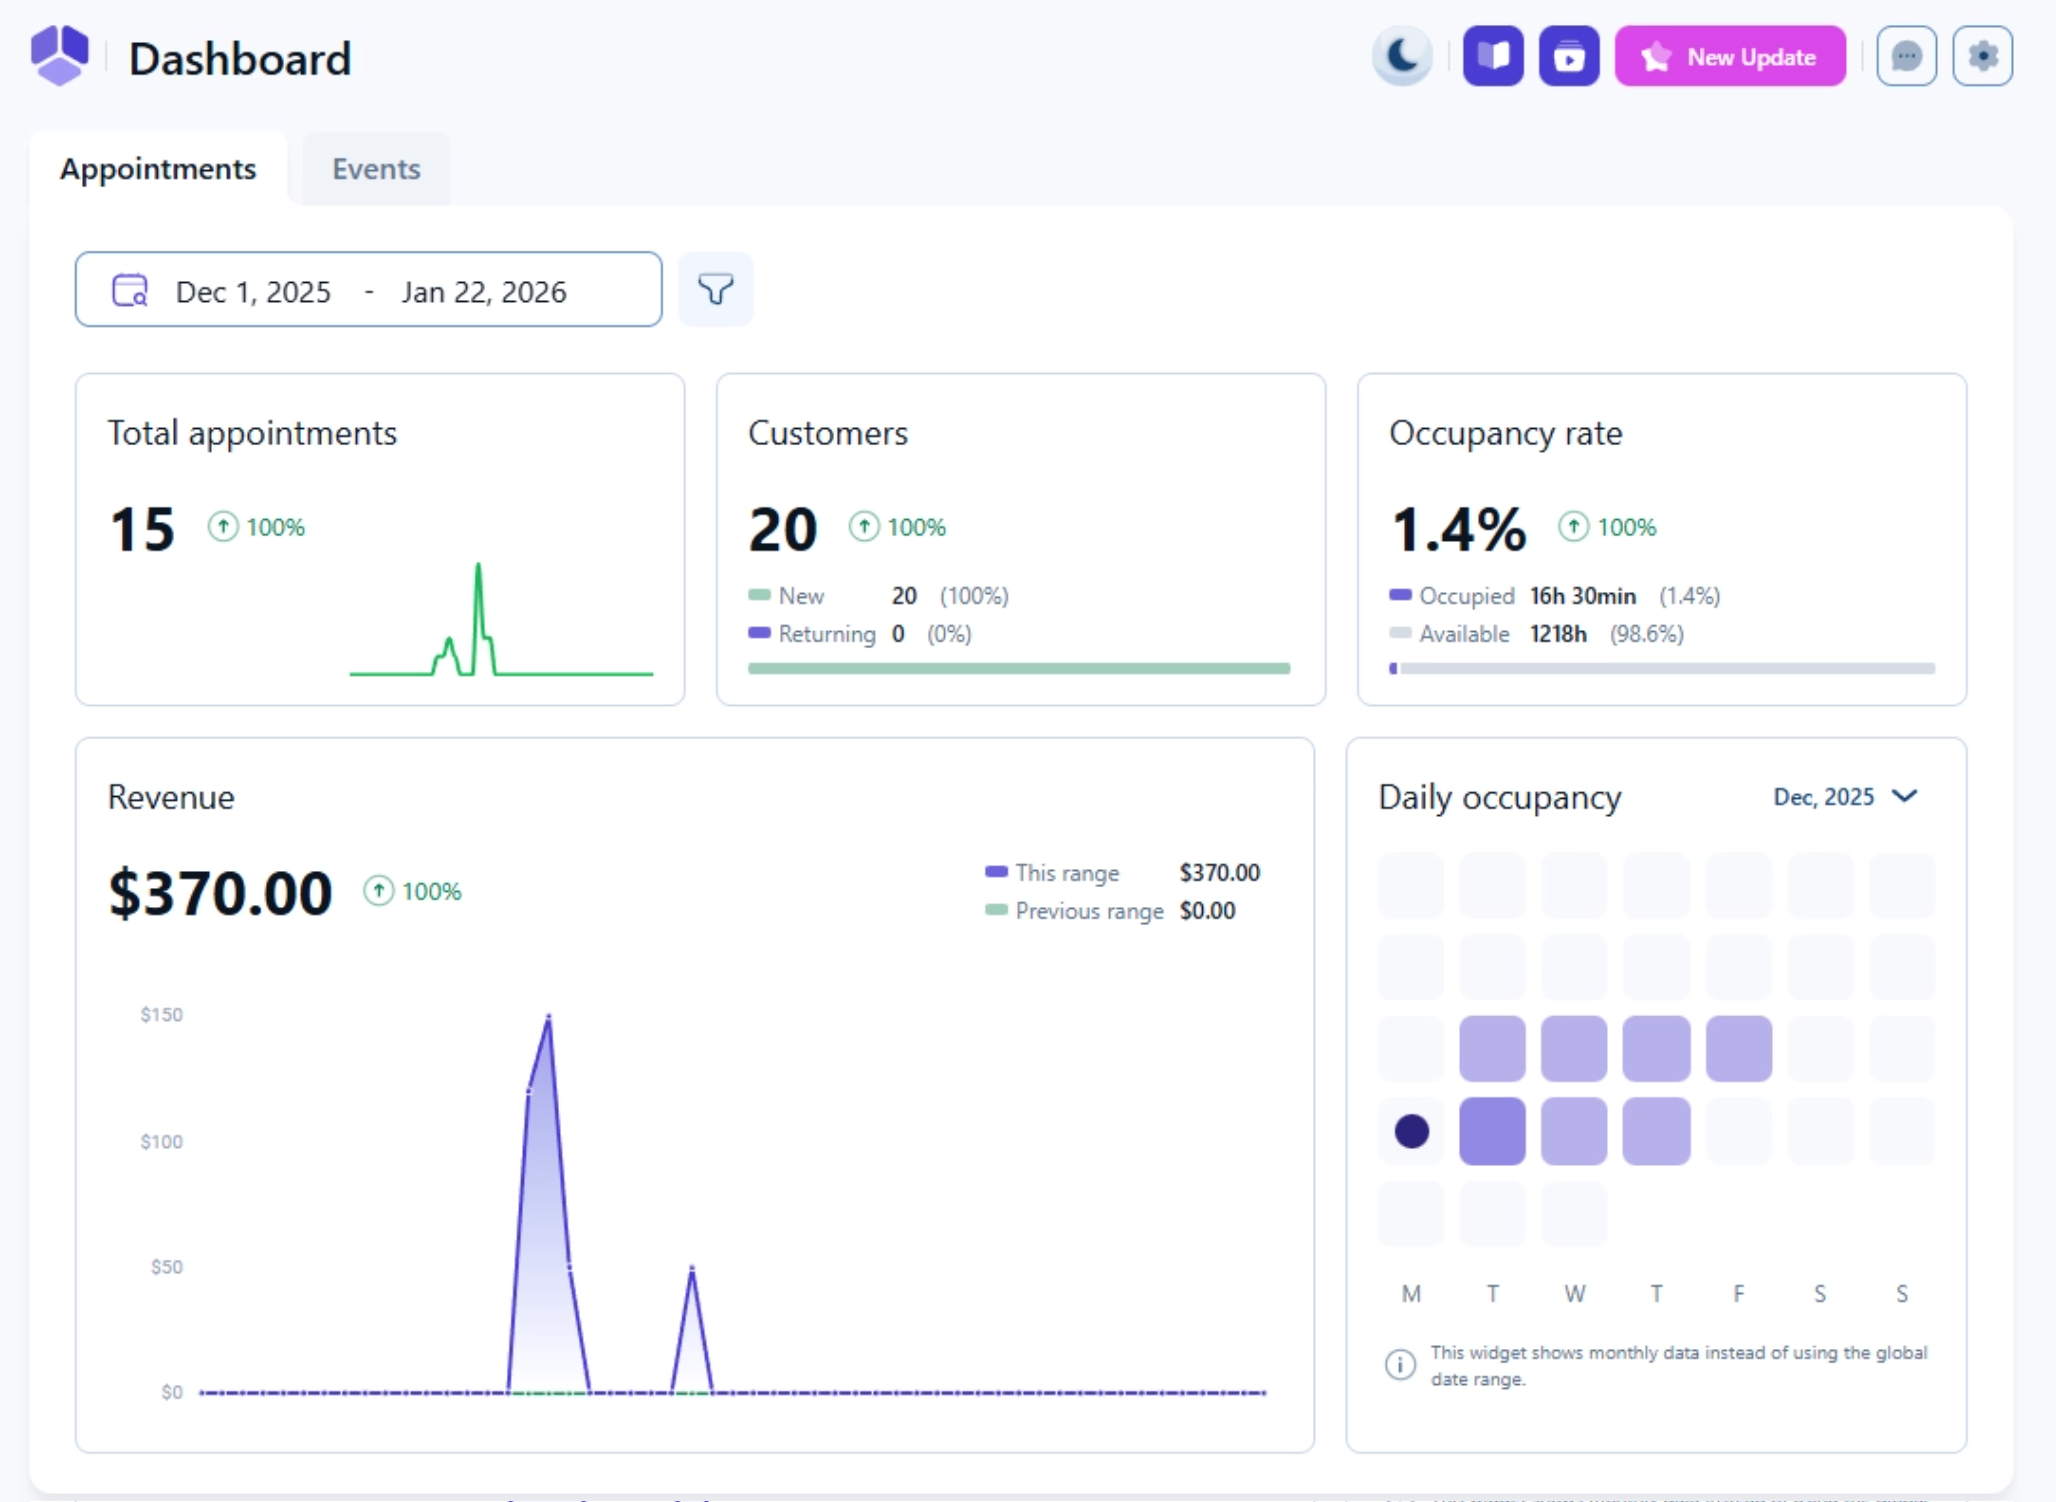Click the filter icon beside the date range
This screenshot has height=1502, width=2056.
(716, 289)
